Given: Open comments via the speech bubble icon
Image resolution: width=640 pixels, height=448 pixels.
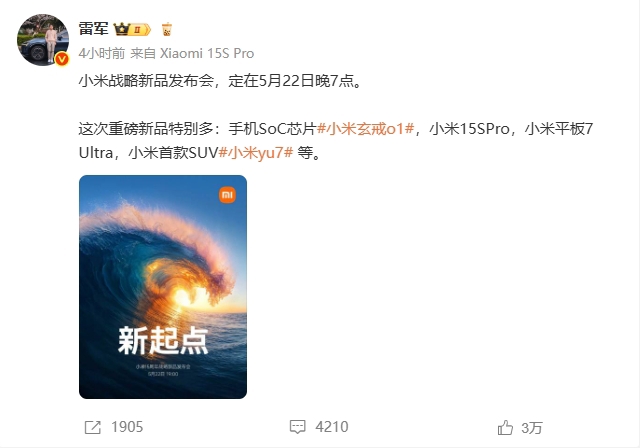Looking at the screenshot, I should pyautogui.click(x=298, y=427).
